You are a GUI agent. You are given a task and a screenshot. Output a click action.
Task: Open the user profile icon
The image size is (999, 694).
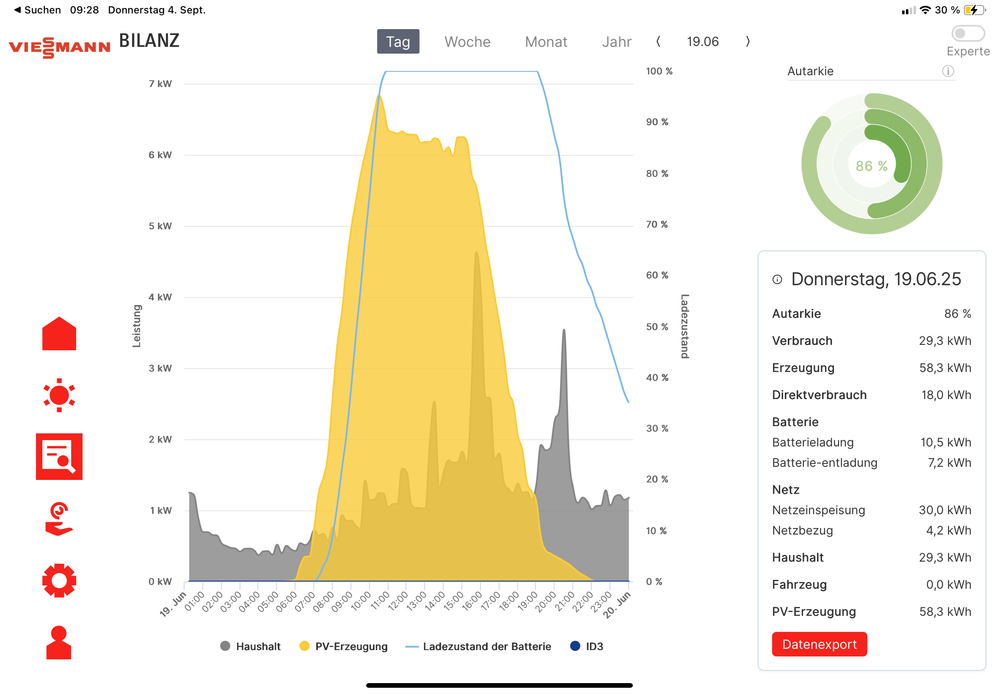(x=59, y=642)
